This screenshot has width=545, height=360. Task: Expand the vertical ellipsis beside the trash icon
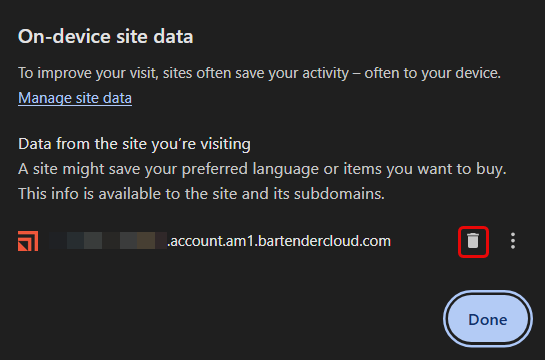pos(513,241)
